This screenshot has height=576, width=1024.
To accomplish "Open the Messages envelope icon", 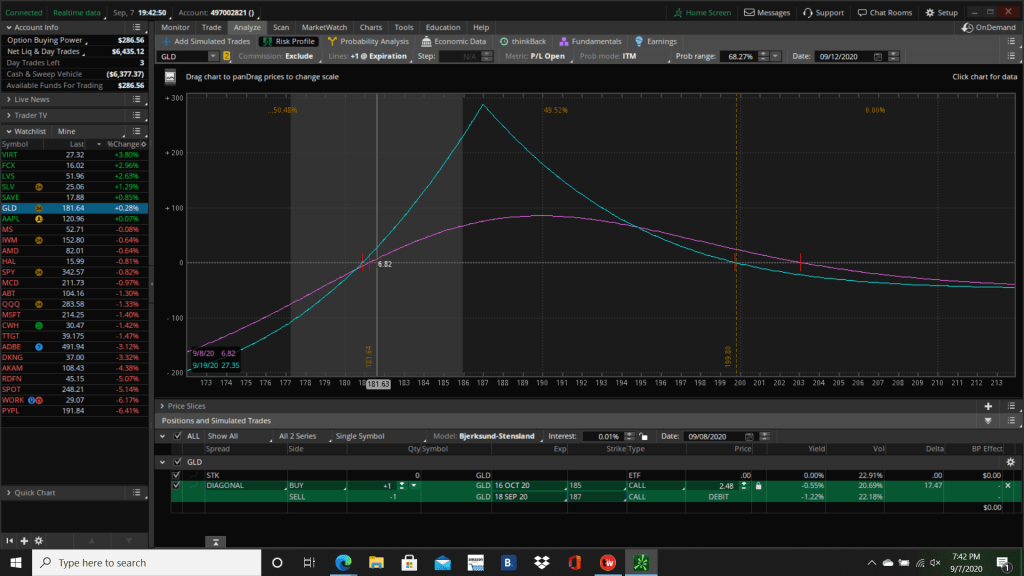I will coord(750,13).
